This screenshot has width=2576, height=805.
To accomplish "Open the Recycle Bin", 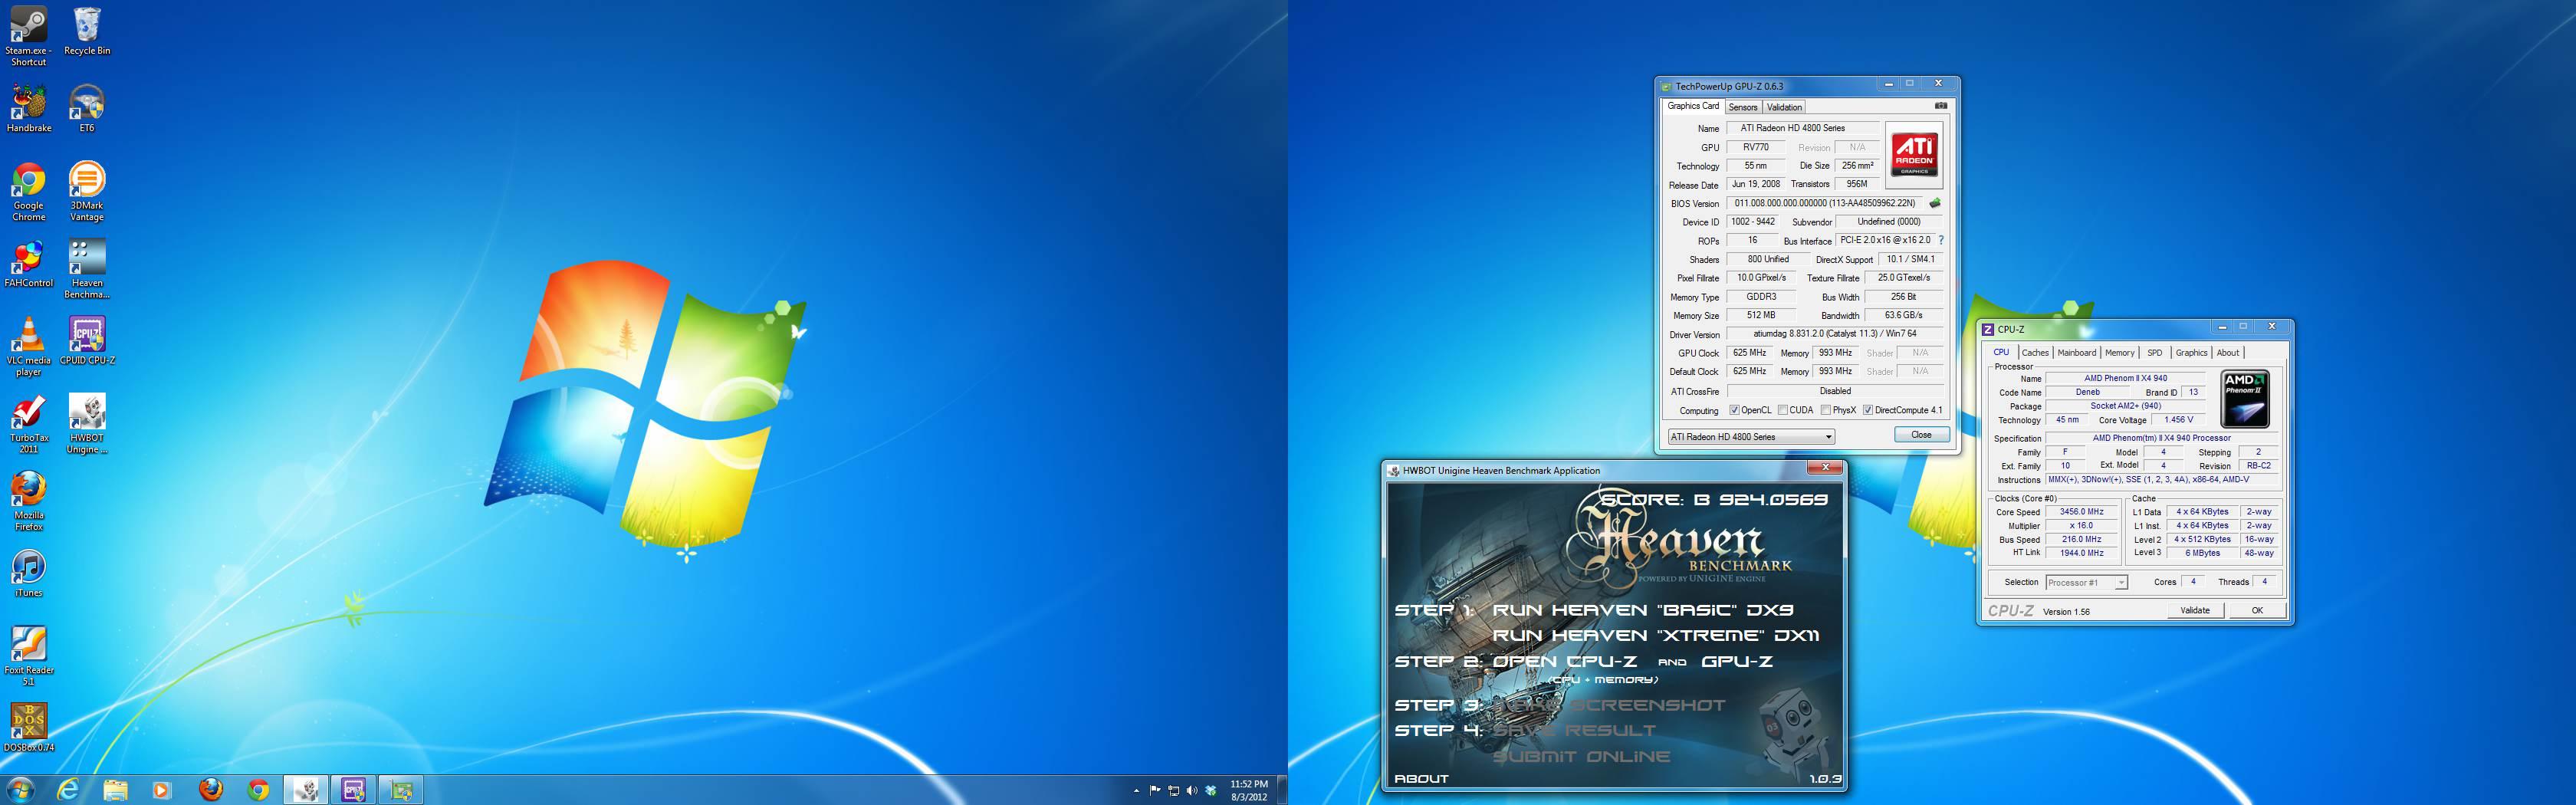I will coord(87,31).
